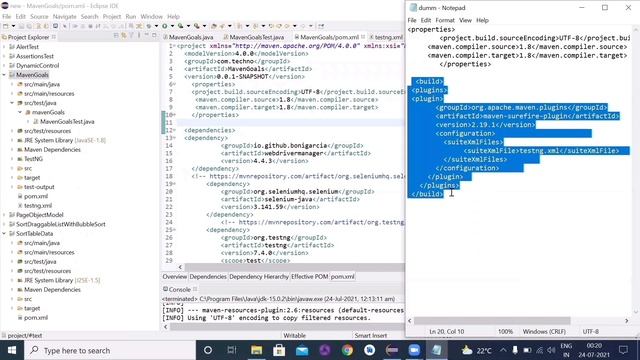This screenshot has height=360, width=640.
Task: Click the green Run toolbar icon
Action: pyautogui.click(x=164, y=26)
